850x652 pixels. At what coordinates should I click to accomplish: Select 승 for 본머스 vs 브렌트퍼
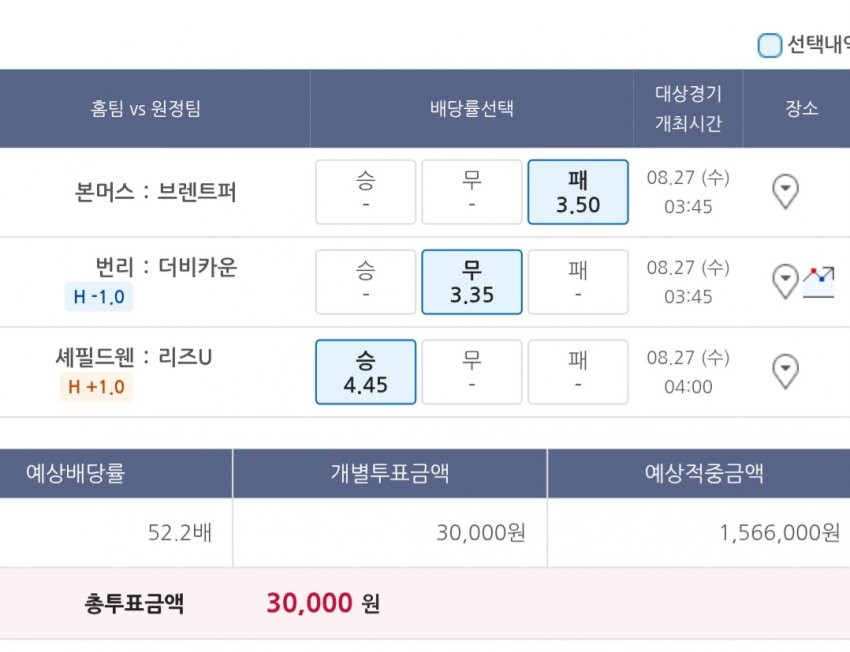pos(365,192)
